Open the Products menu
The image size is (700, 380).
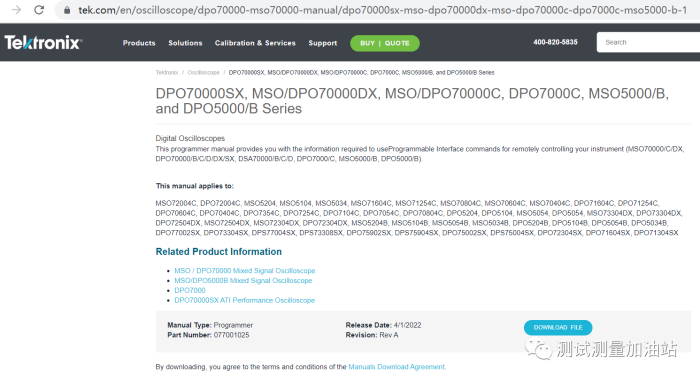click(139, 43)
